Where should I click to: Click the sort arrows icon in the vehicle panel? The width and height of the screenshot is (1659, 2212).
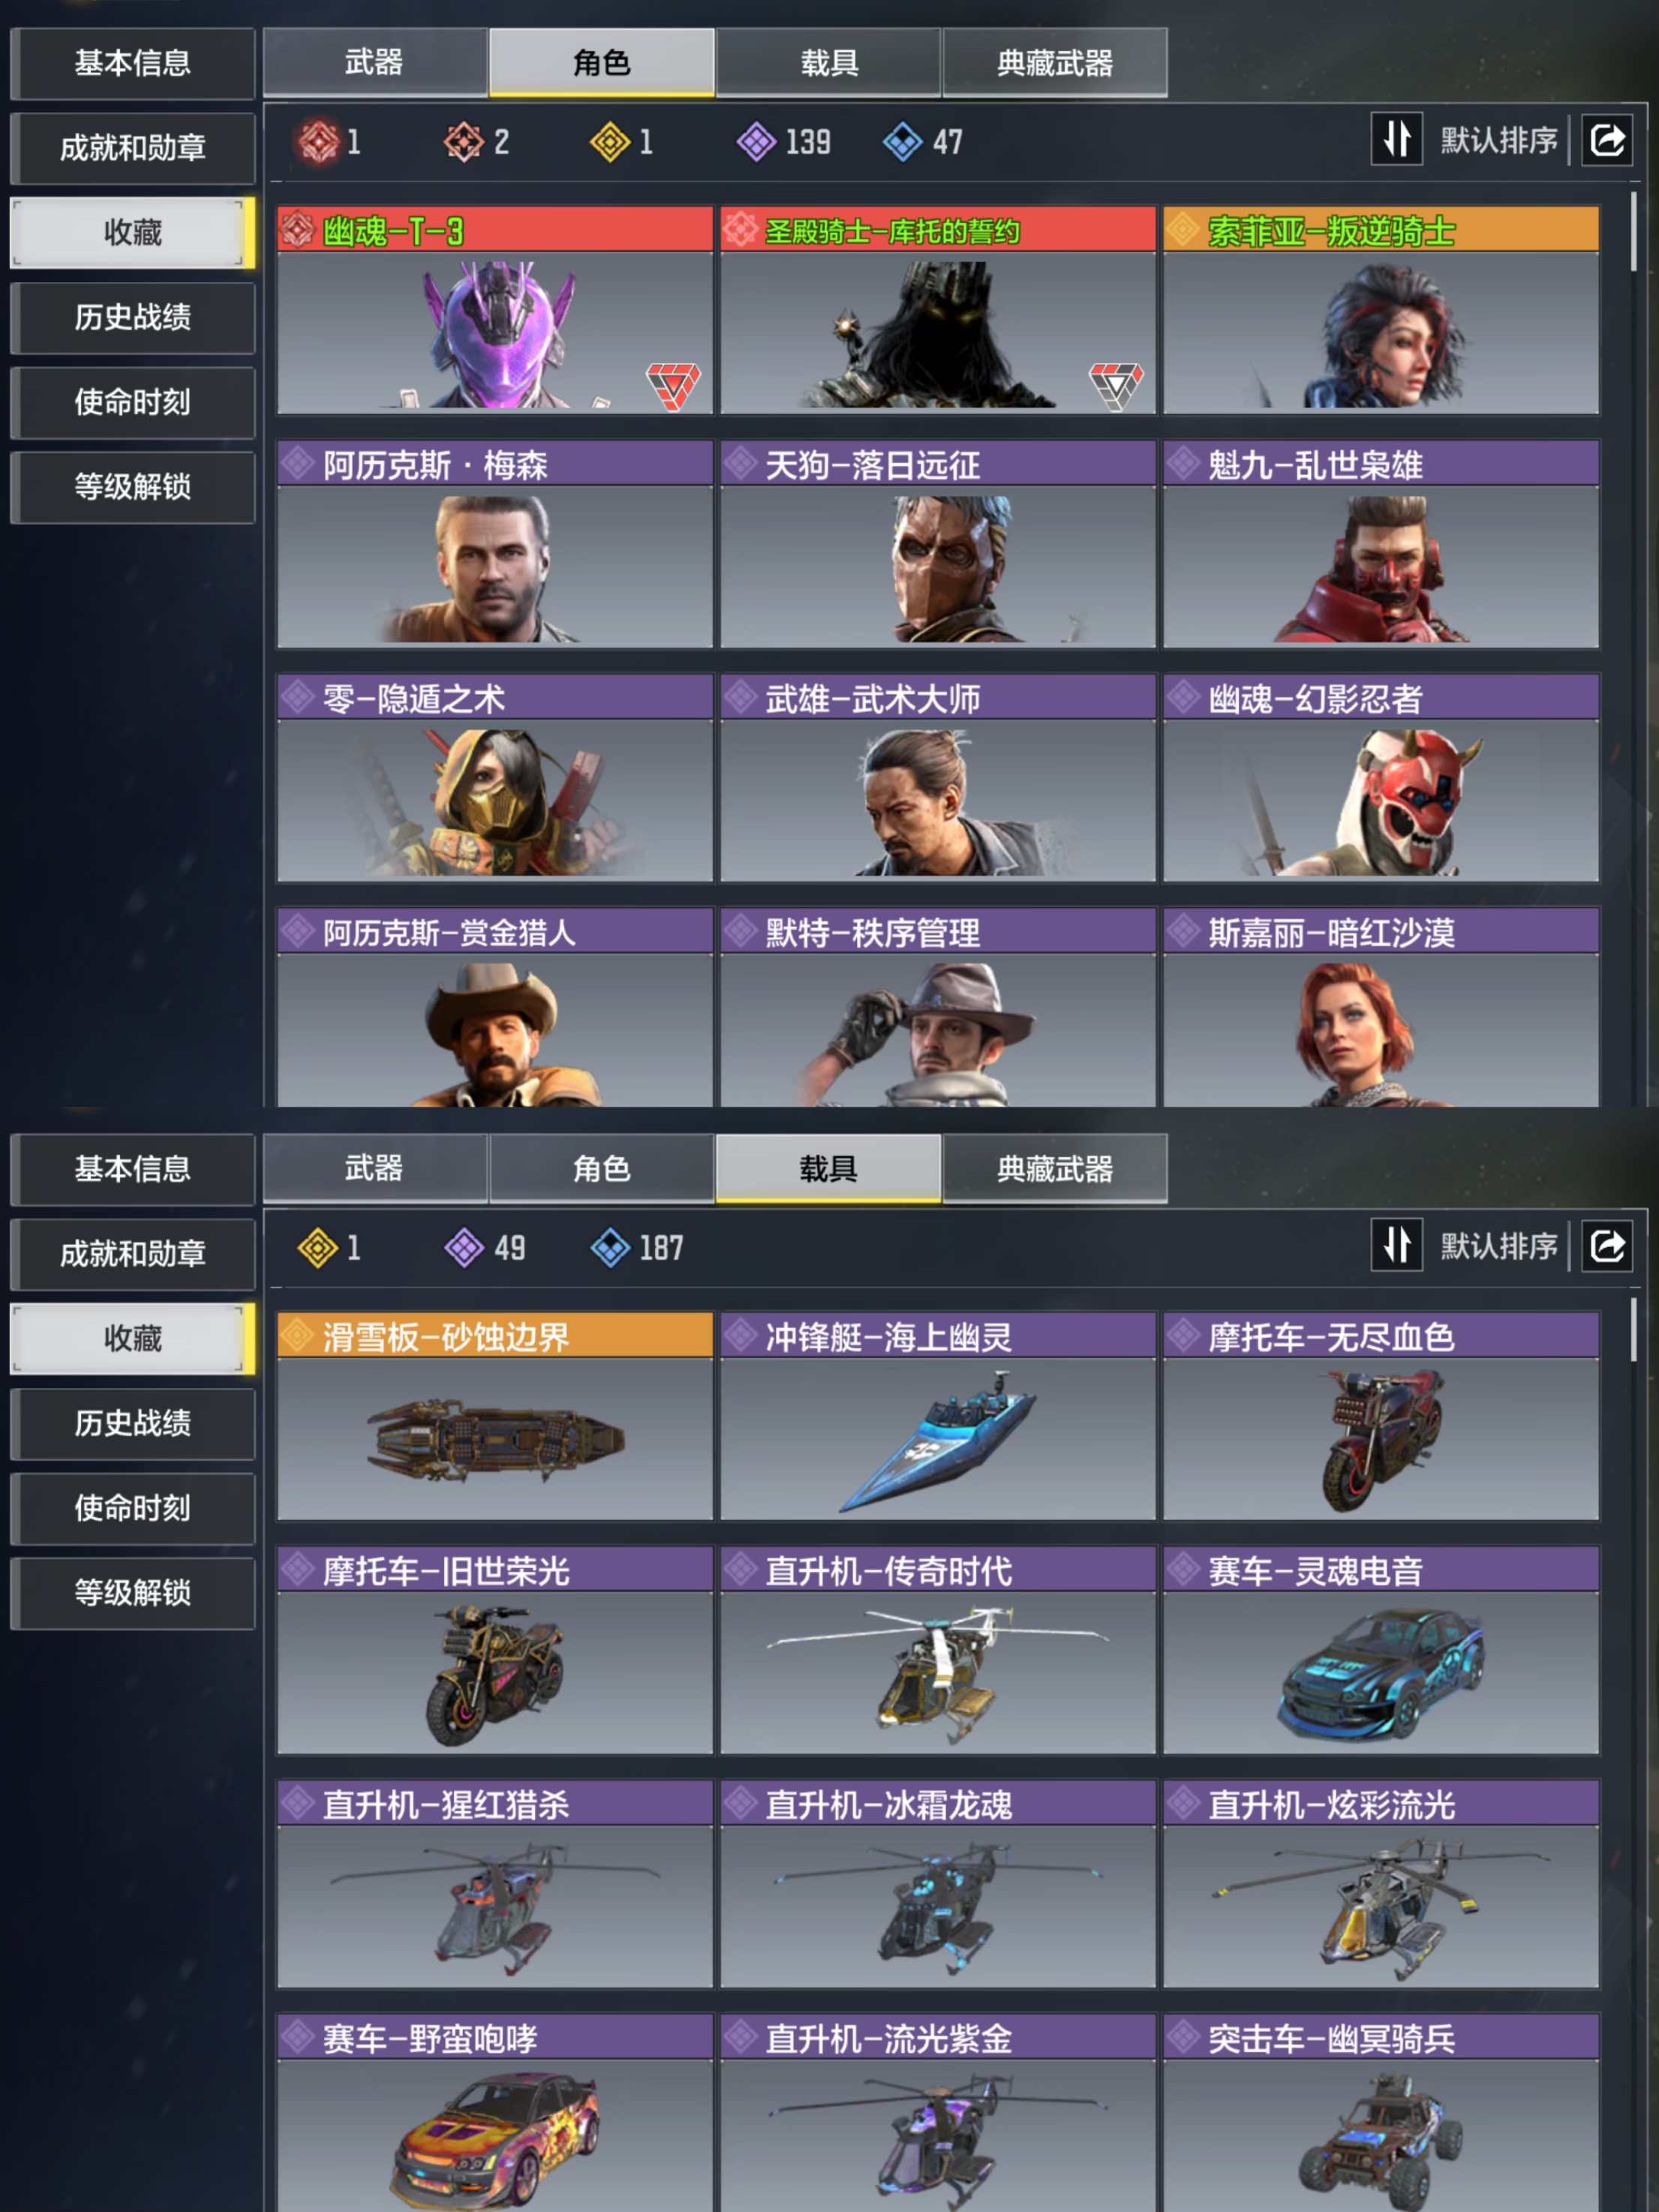[1396, 1245]
